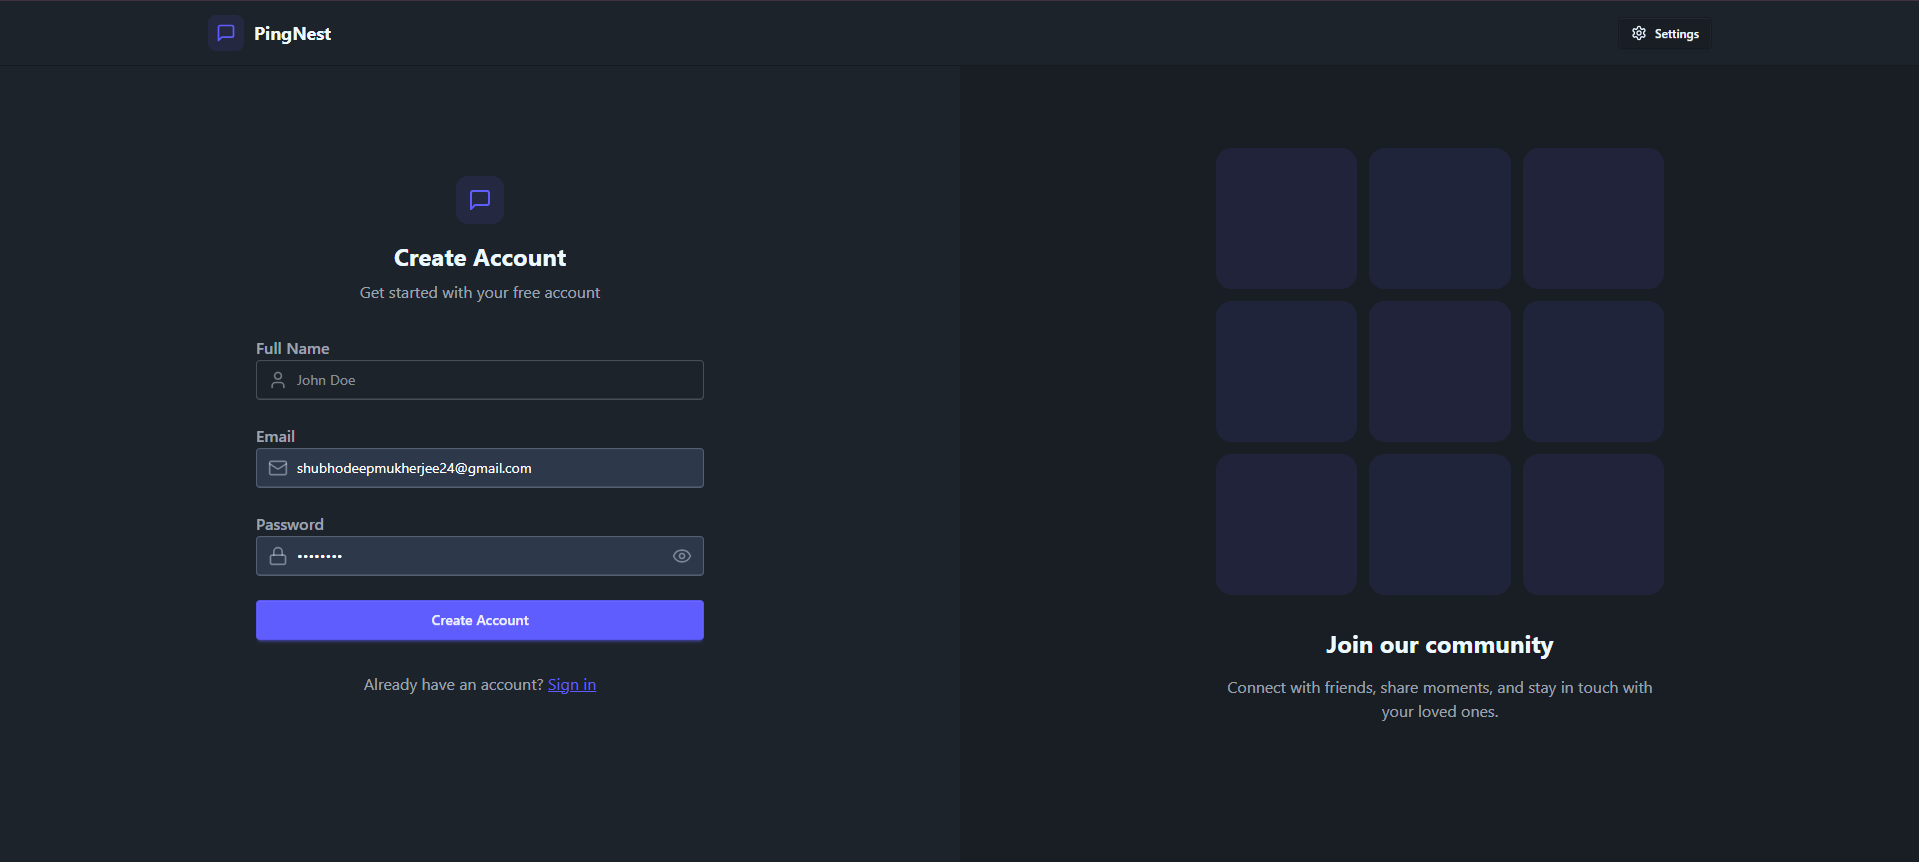1919x862 pixels.
Task: Click the Password label
Action: pos(290,525)
